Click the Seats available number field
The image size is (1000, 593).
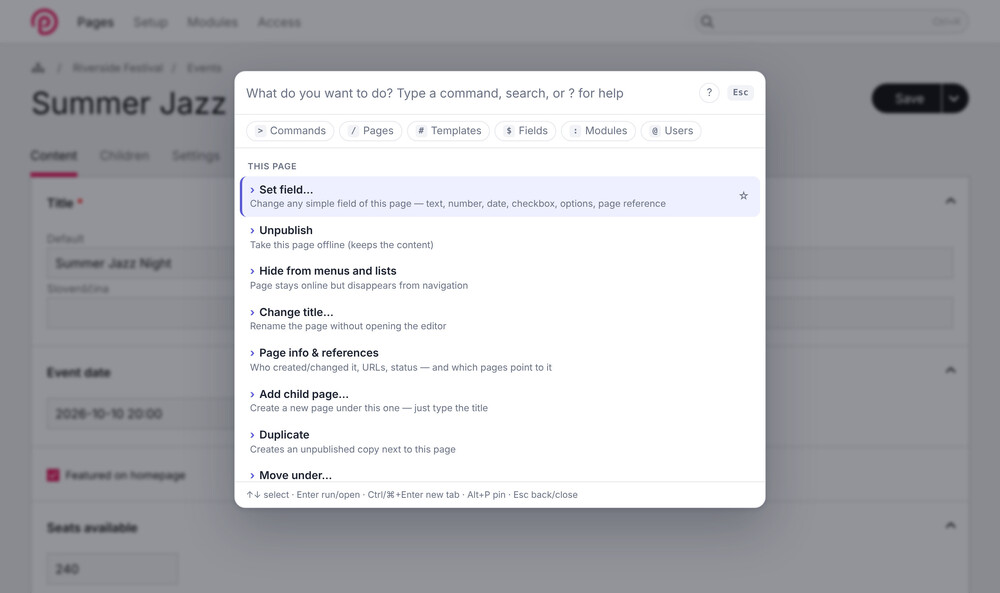coord(112,569)
